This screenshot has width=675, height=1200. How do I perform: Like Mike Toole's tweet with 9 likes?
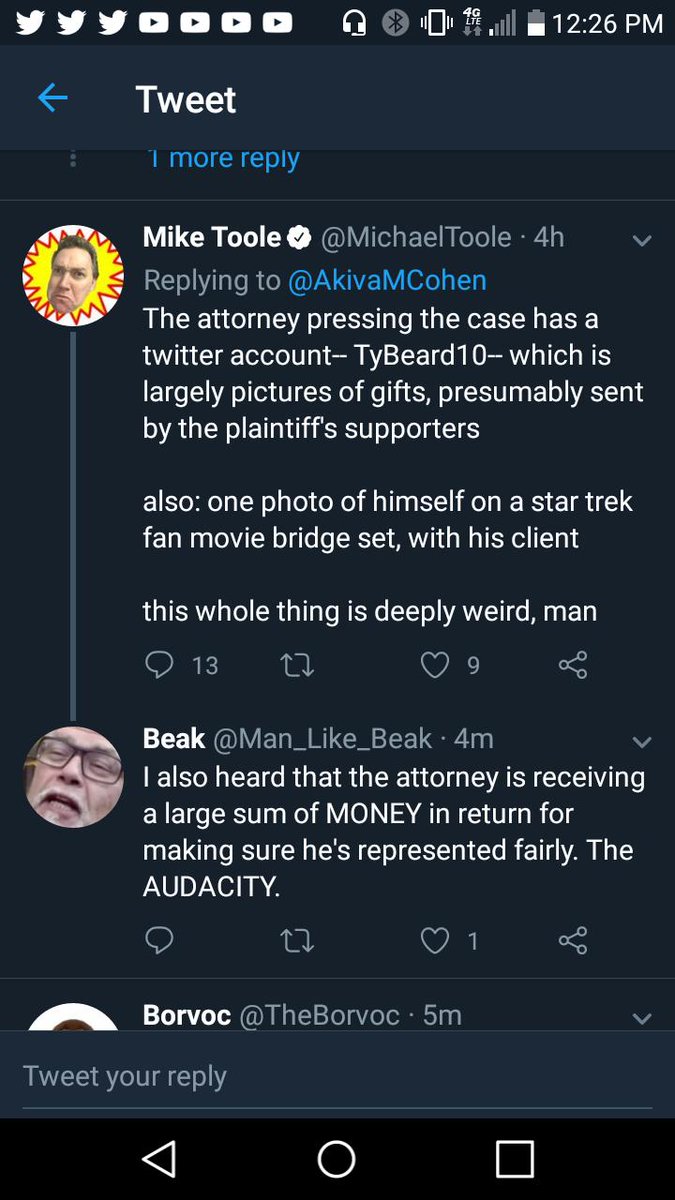pyautogui.click(x=434, y=665)
